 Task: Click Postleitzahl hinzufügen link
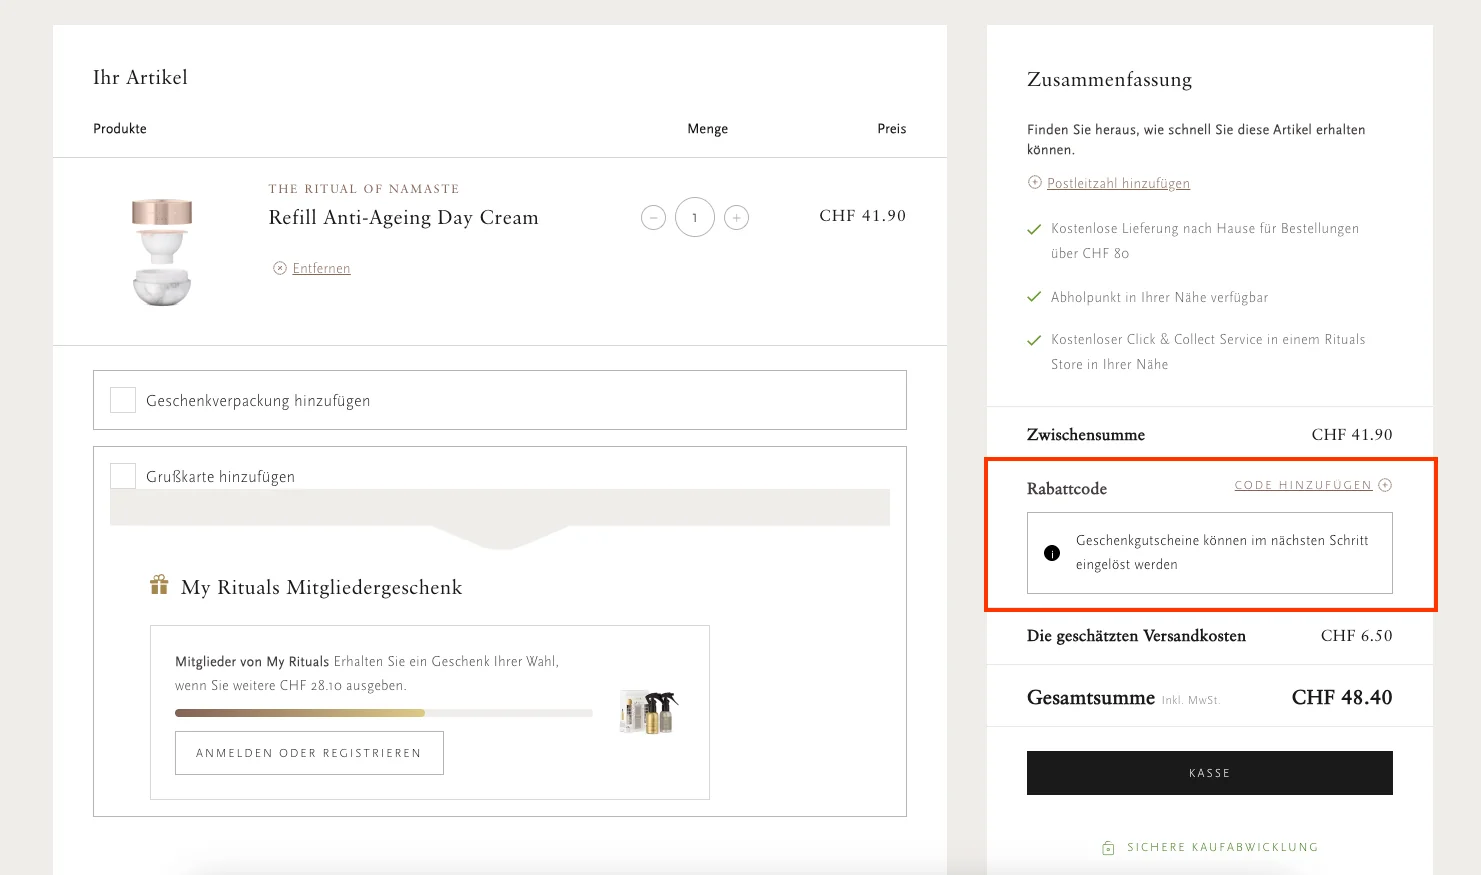(1118, 183)
